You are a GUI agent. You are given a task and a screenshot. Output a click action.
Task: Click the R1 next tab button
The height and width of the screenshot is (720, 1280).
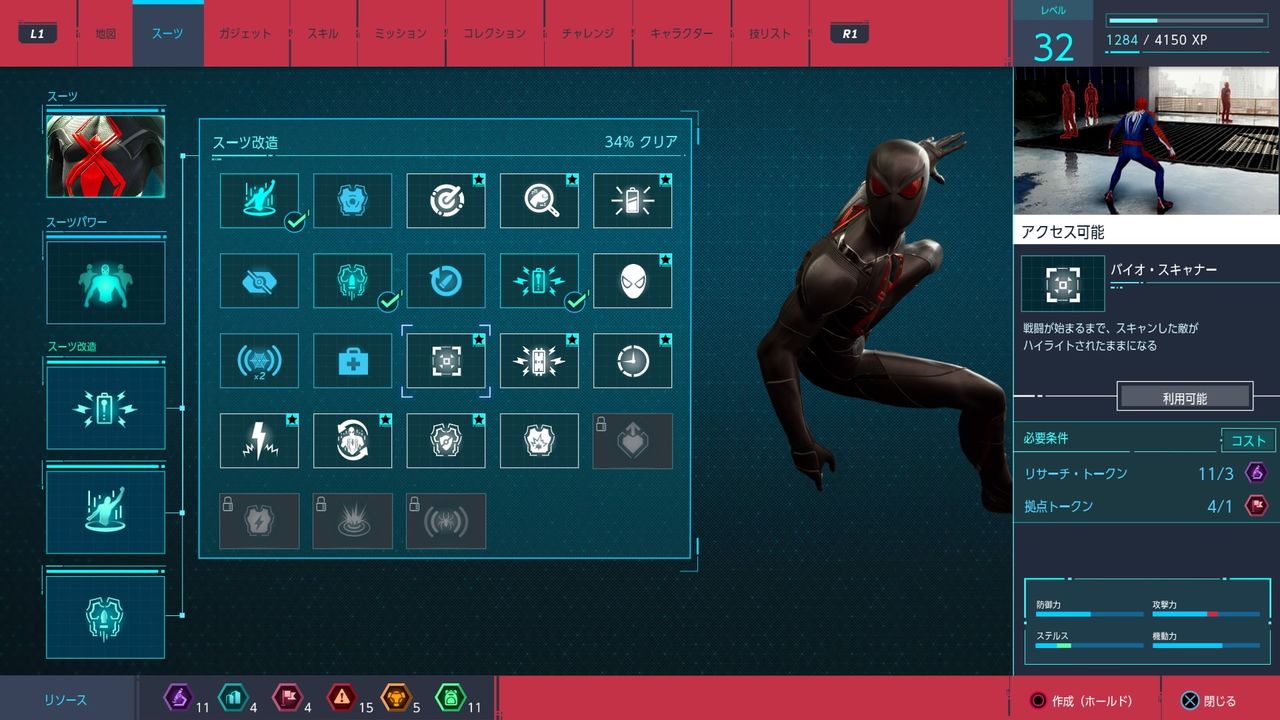click(x=850, y=33)
